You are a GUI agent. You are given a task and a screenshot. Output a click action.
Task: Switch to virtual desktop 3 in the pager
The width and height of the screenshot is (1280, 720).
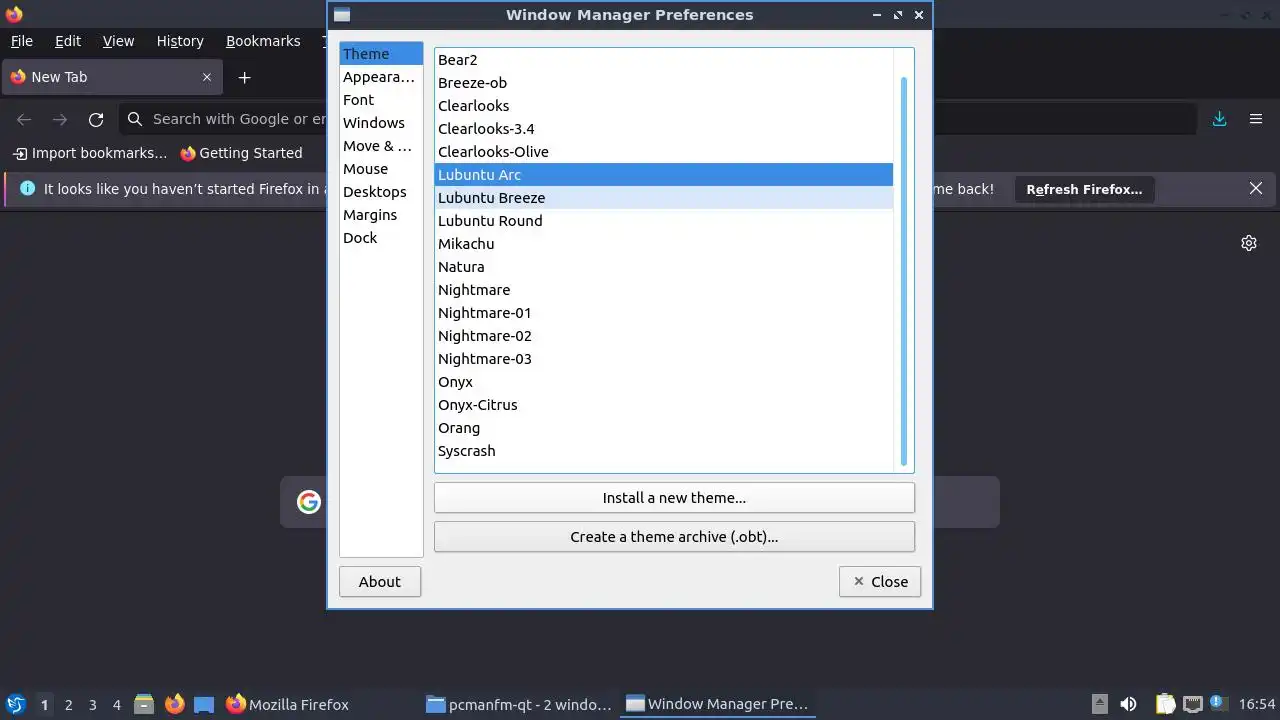93,705
